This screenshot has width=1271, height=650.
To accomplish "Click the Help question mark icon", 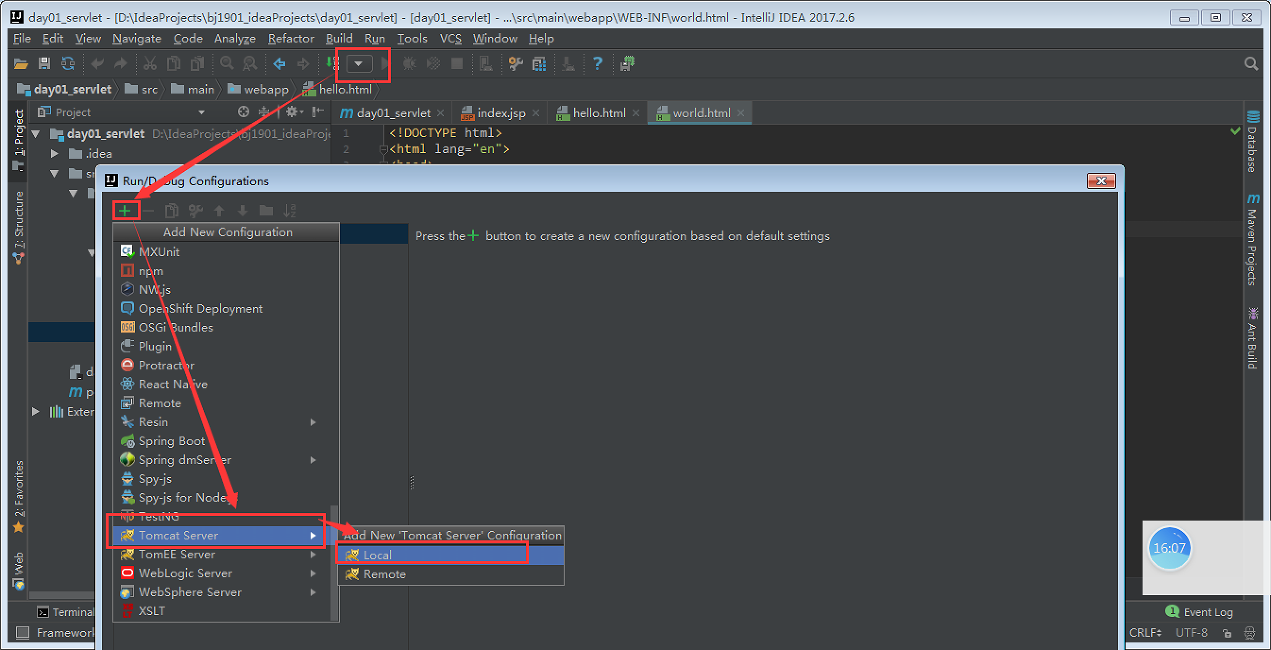I will click(598, 64).
